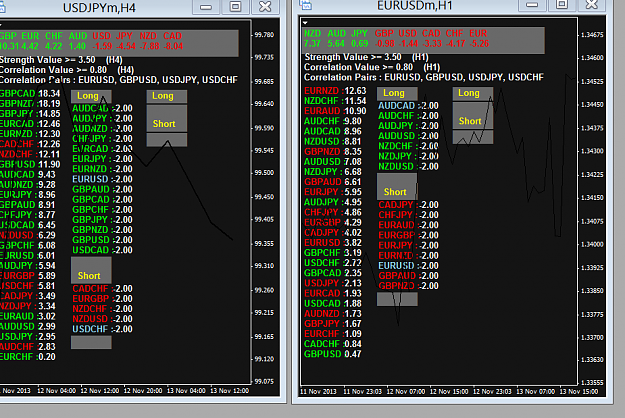The width and height of the screenshot is (625, 418).
Task: Click 12 Nov 15:00 time label on EURUSDm chart
Action: pyautogui.click(x=449, y=392)
